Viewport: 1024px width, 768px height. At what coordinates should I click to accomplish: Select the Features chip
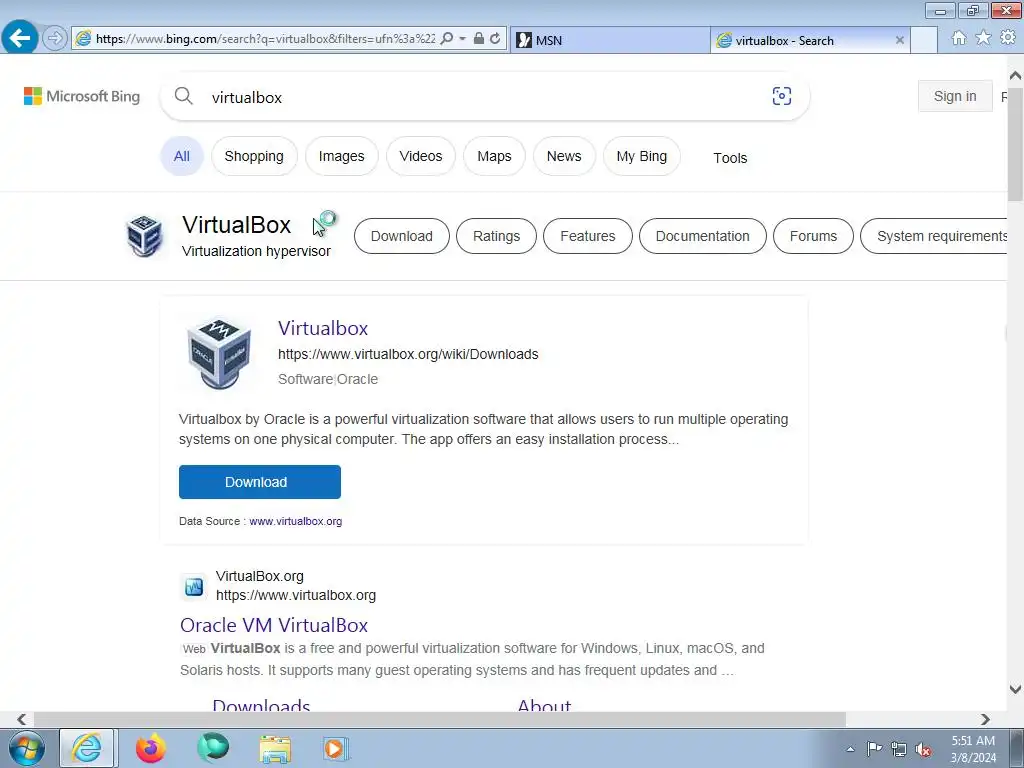click(x=588, y=236)
